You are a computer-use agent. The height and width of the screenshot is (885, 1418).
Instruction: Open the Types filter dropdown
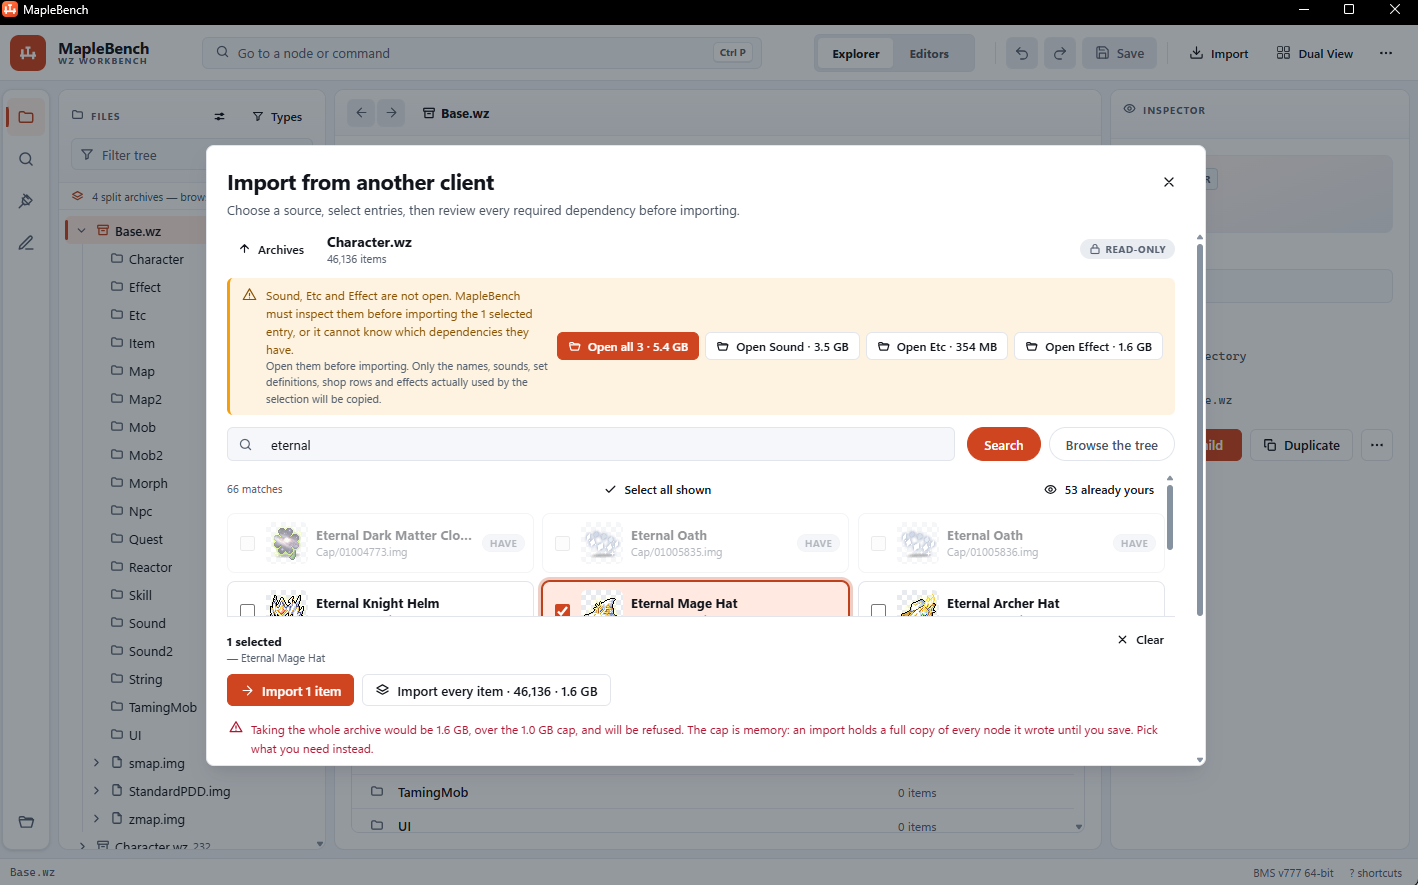(277, 117)
